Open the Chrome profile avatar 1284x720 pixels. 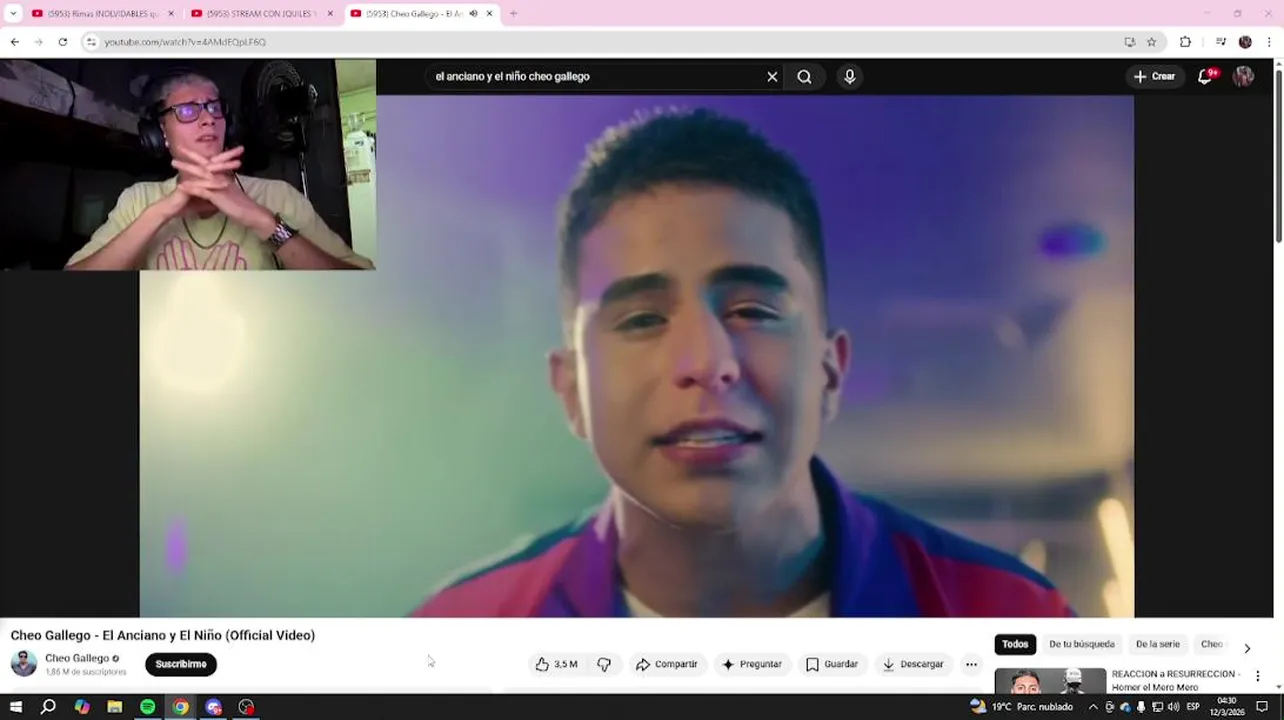(x=1245, y=42)
